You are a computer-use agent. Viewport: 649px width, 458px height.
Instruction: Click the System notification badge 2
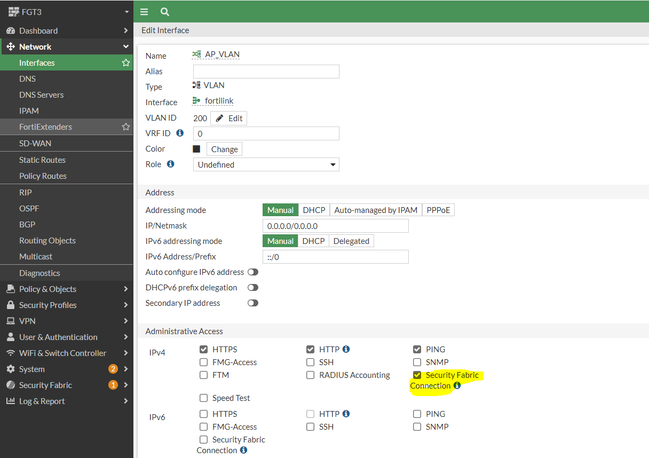point(113,369)
